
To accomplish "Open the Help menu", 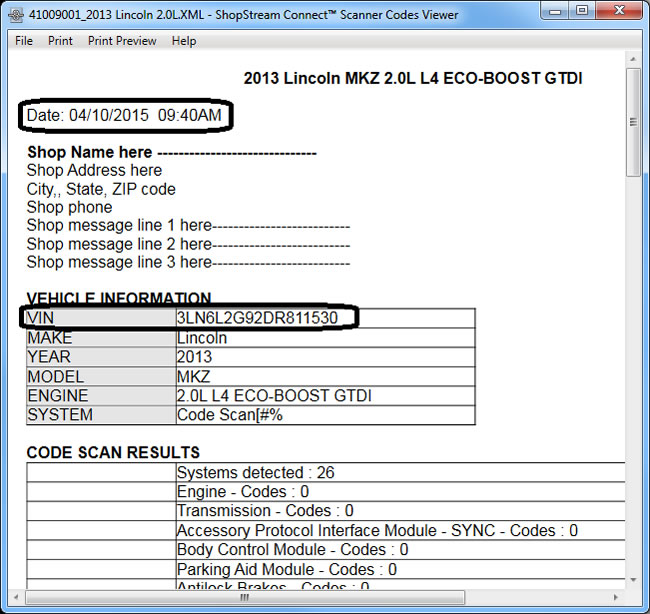I will point(184,41).
